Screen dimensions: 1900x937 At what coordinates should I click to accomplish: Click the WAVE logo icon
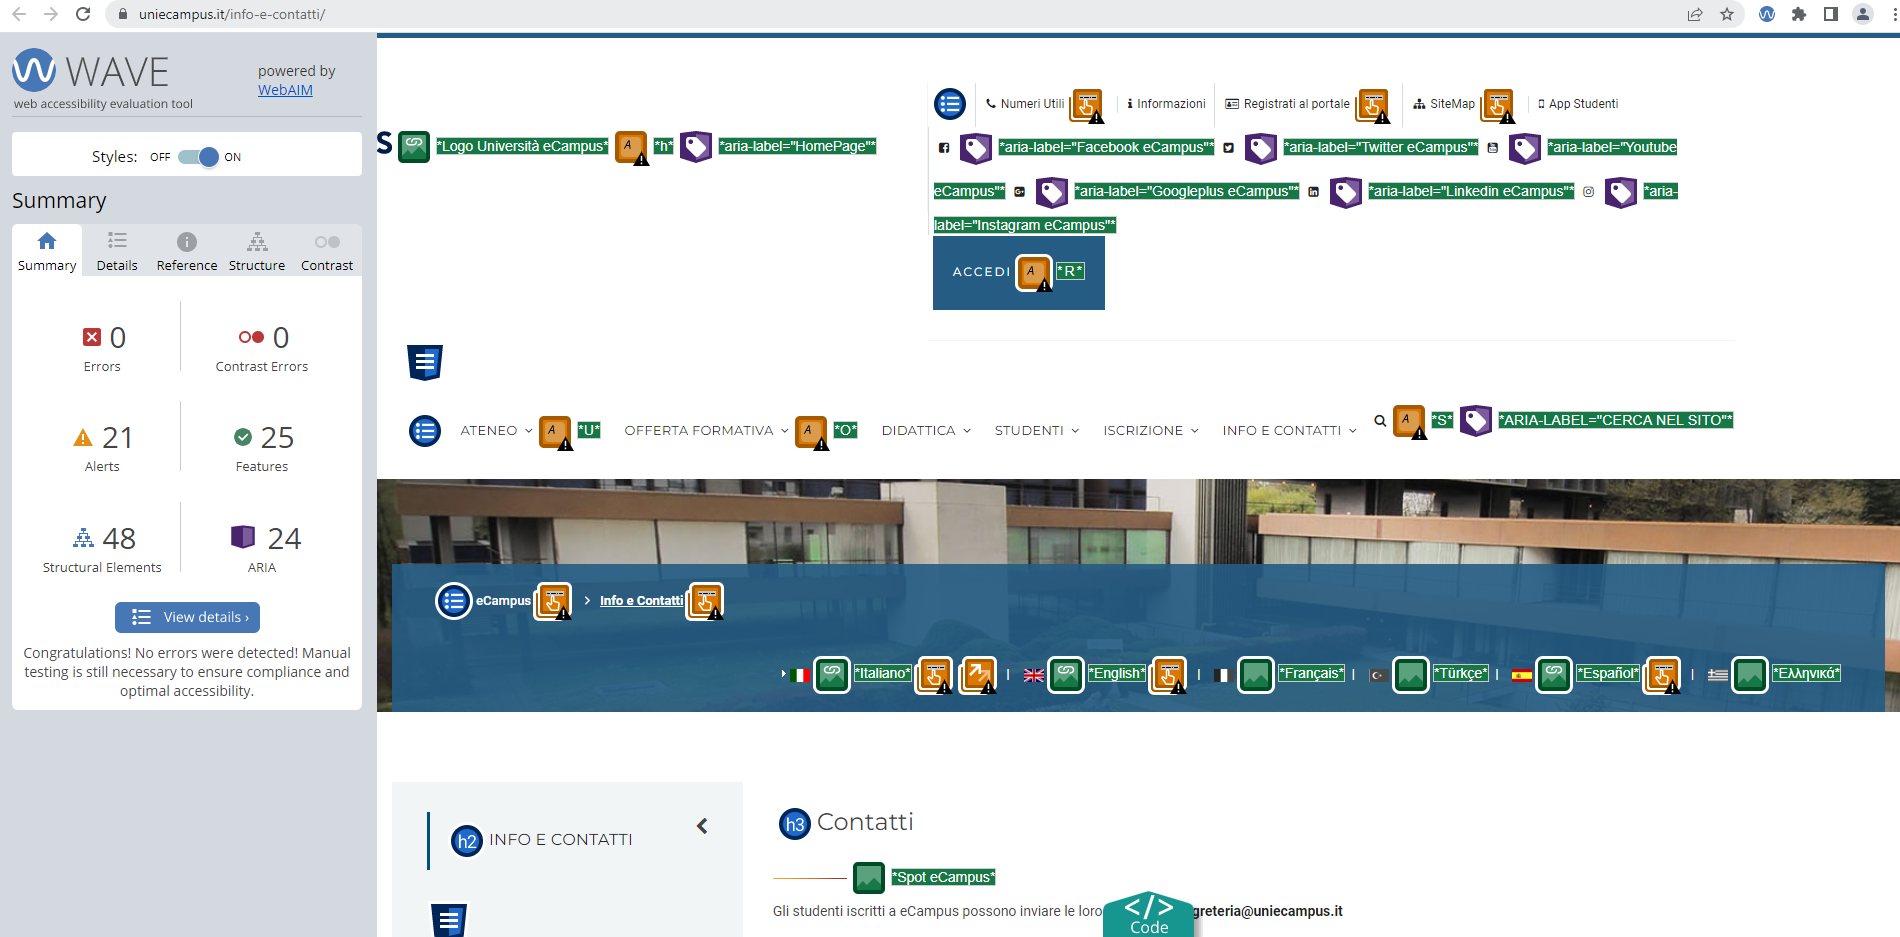coord(34,70)
